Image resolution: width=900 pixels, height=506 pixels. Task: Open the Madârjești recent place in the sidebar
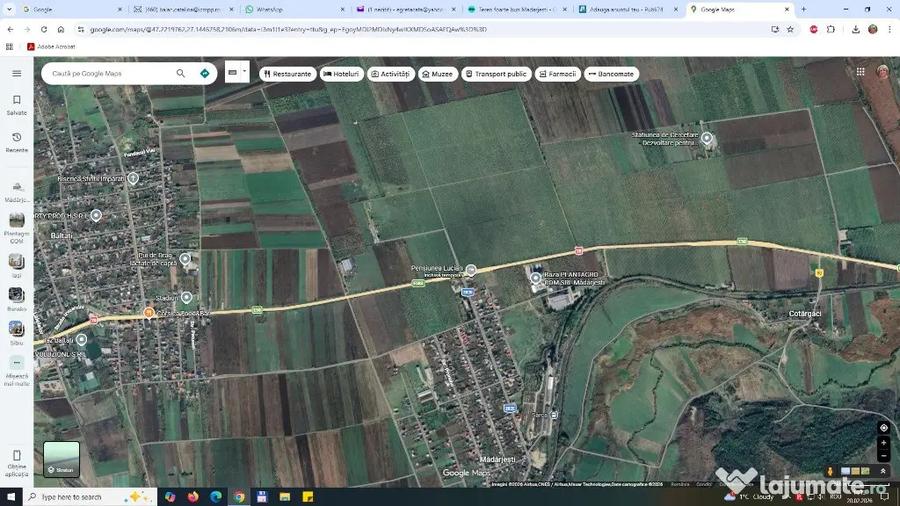17,192
